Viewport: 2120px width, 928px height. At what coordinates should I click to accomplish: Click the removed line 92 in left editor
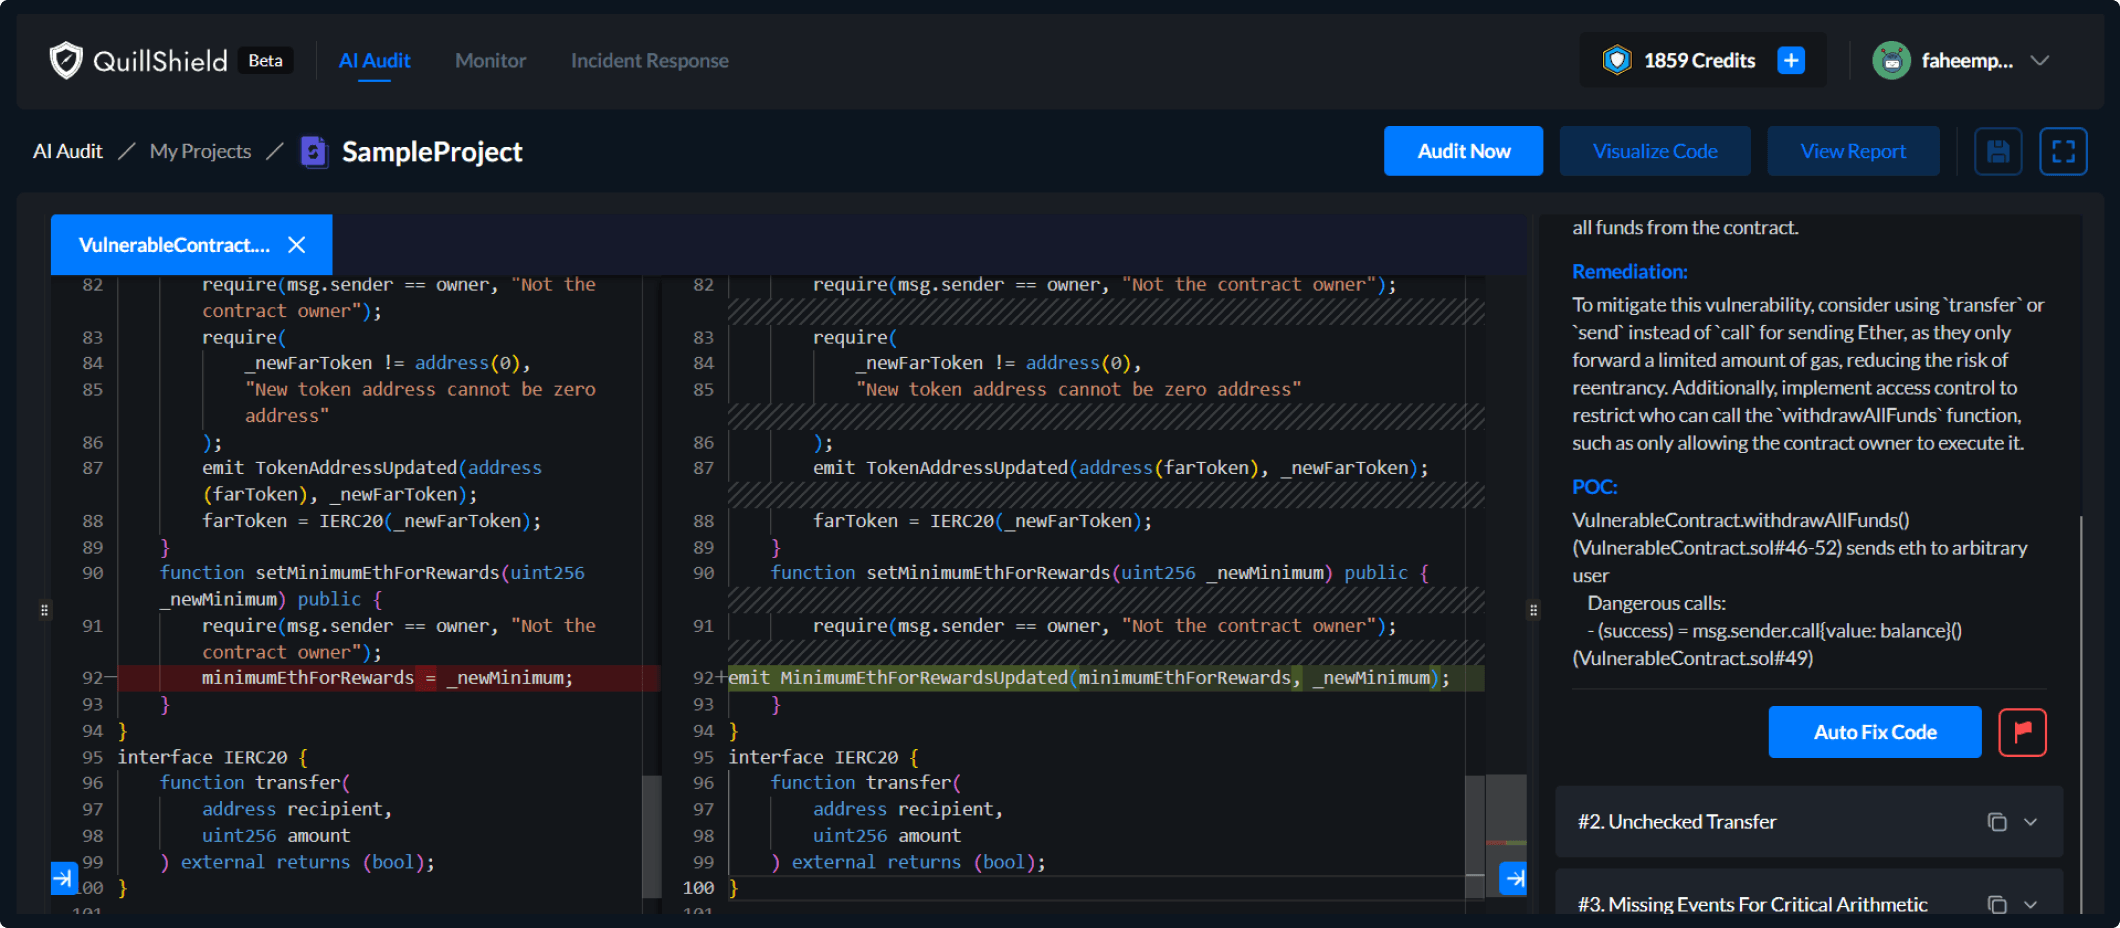pos(388,678)
